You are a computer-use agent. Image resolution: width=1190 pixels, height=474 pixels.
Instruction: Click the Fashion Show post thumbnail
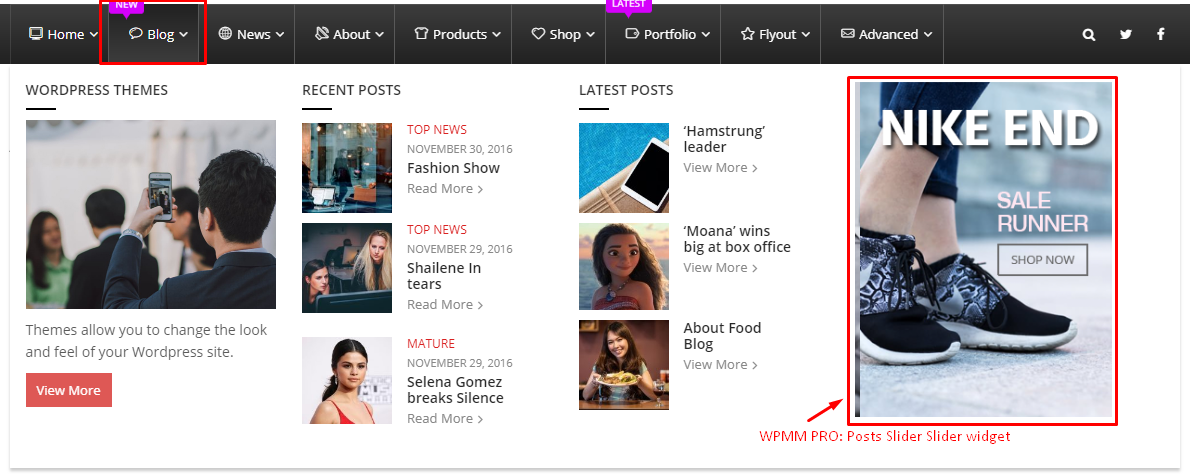point(347,168)
